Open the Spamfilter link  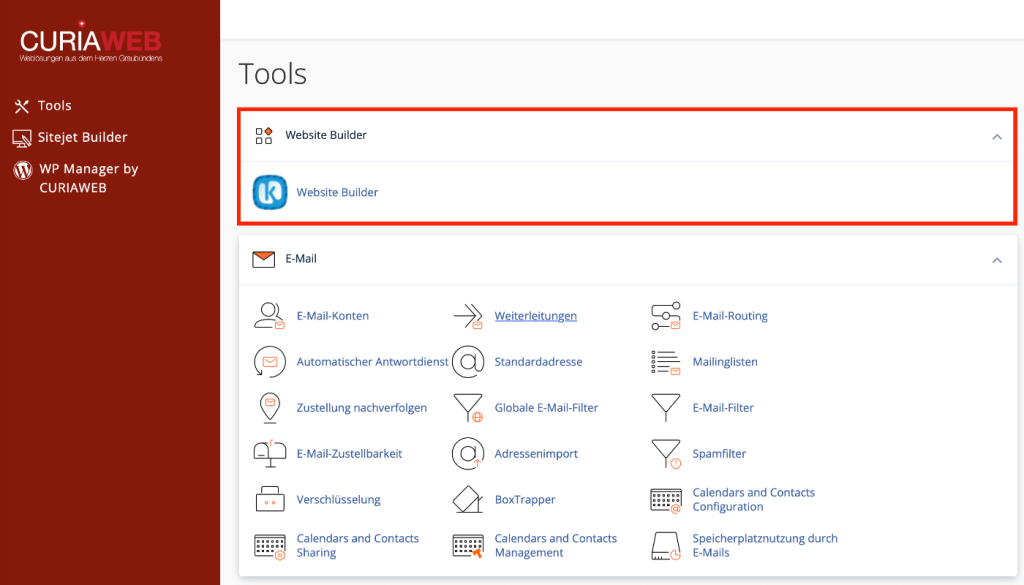point(719,454)
